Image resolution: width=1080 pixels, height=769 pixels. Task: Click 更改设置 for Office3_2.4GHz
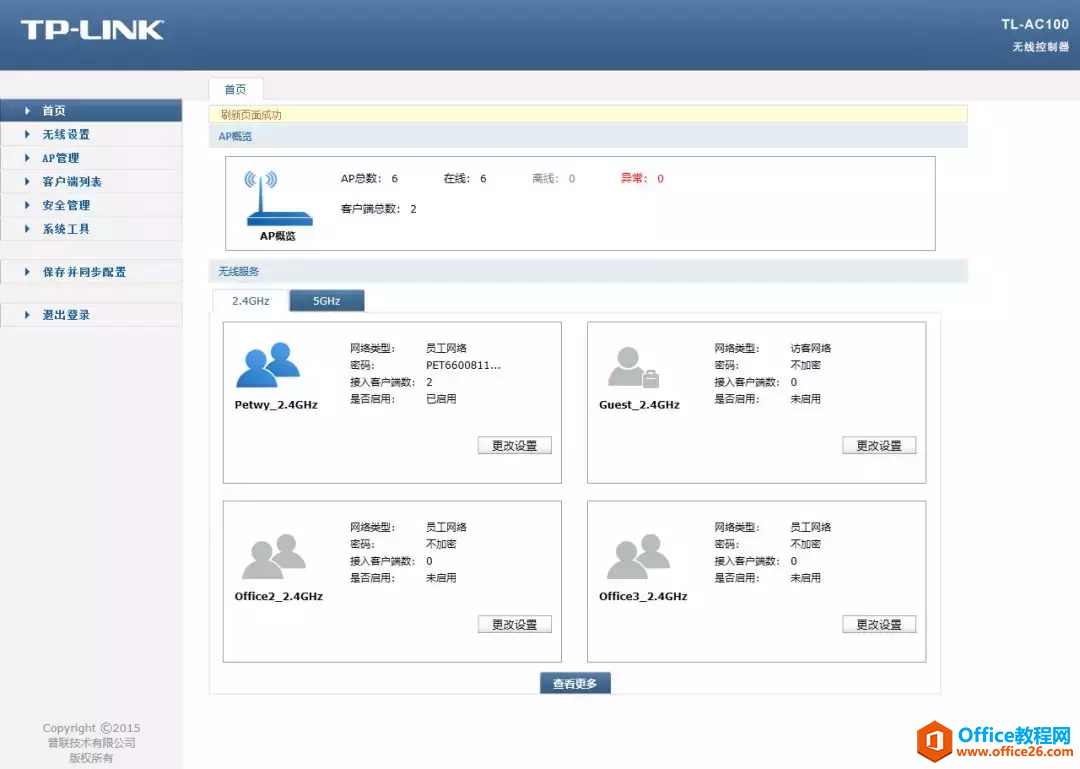879,624
